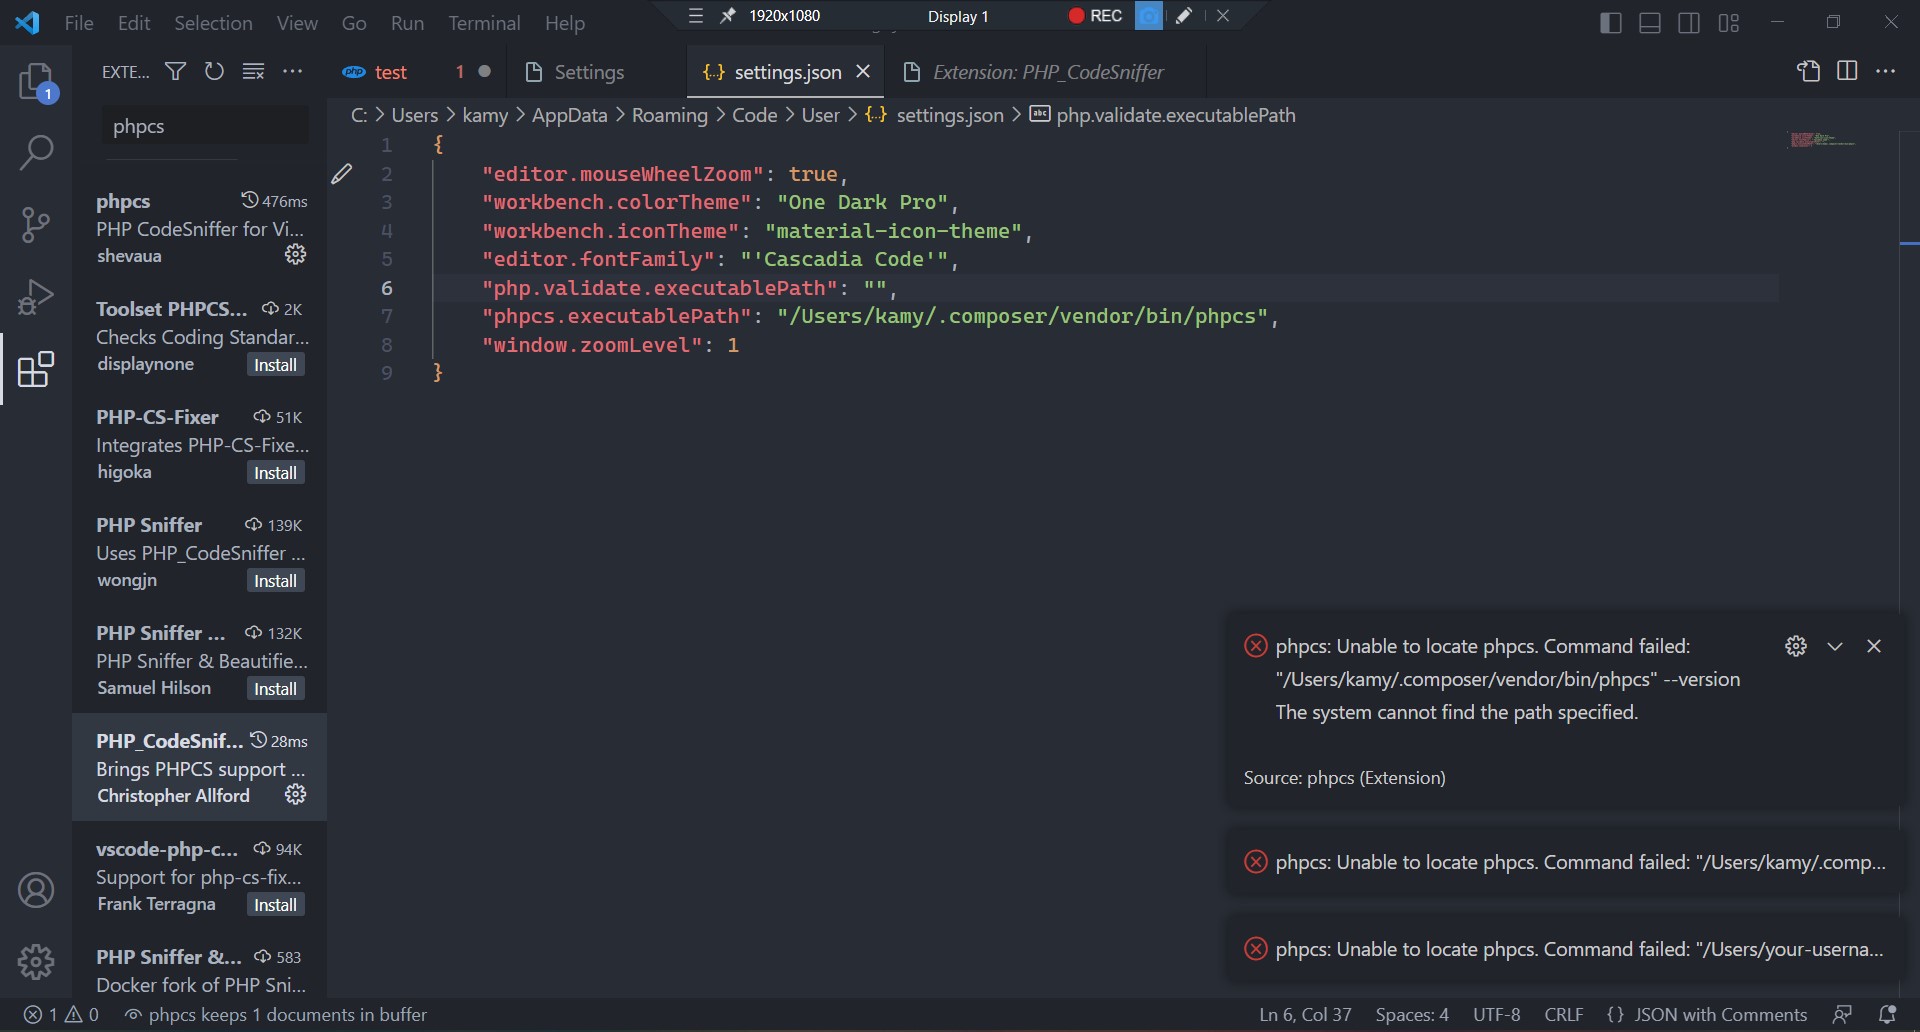
Task: Toggle secondary side bar layout icon
Action: (x=1689, y=23)
